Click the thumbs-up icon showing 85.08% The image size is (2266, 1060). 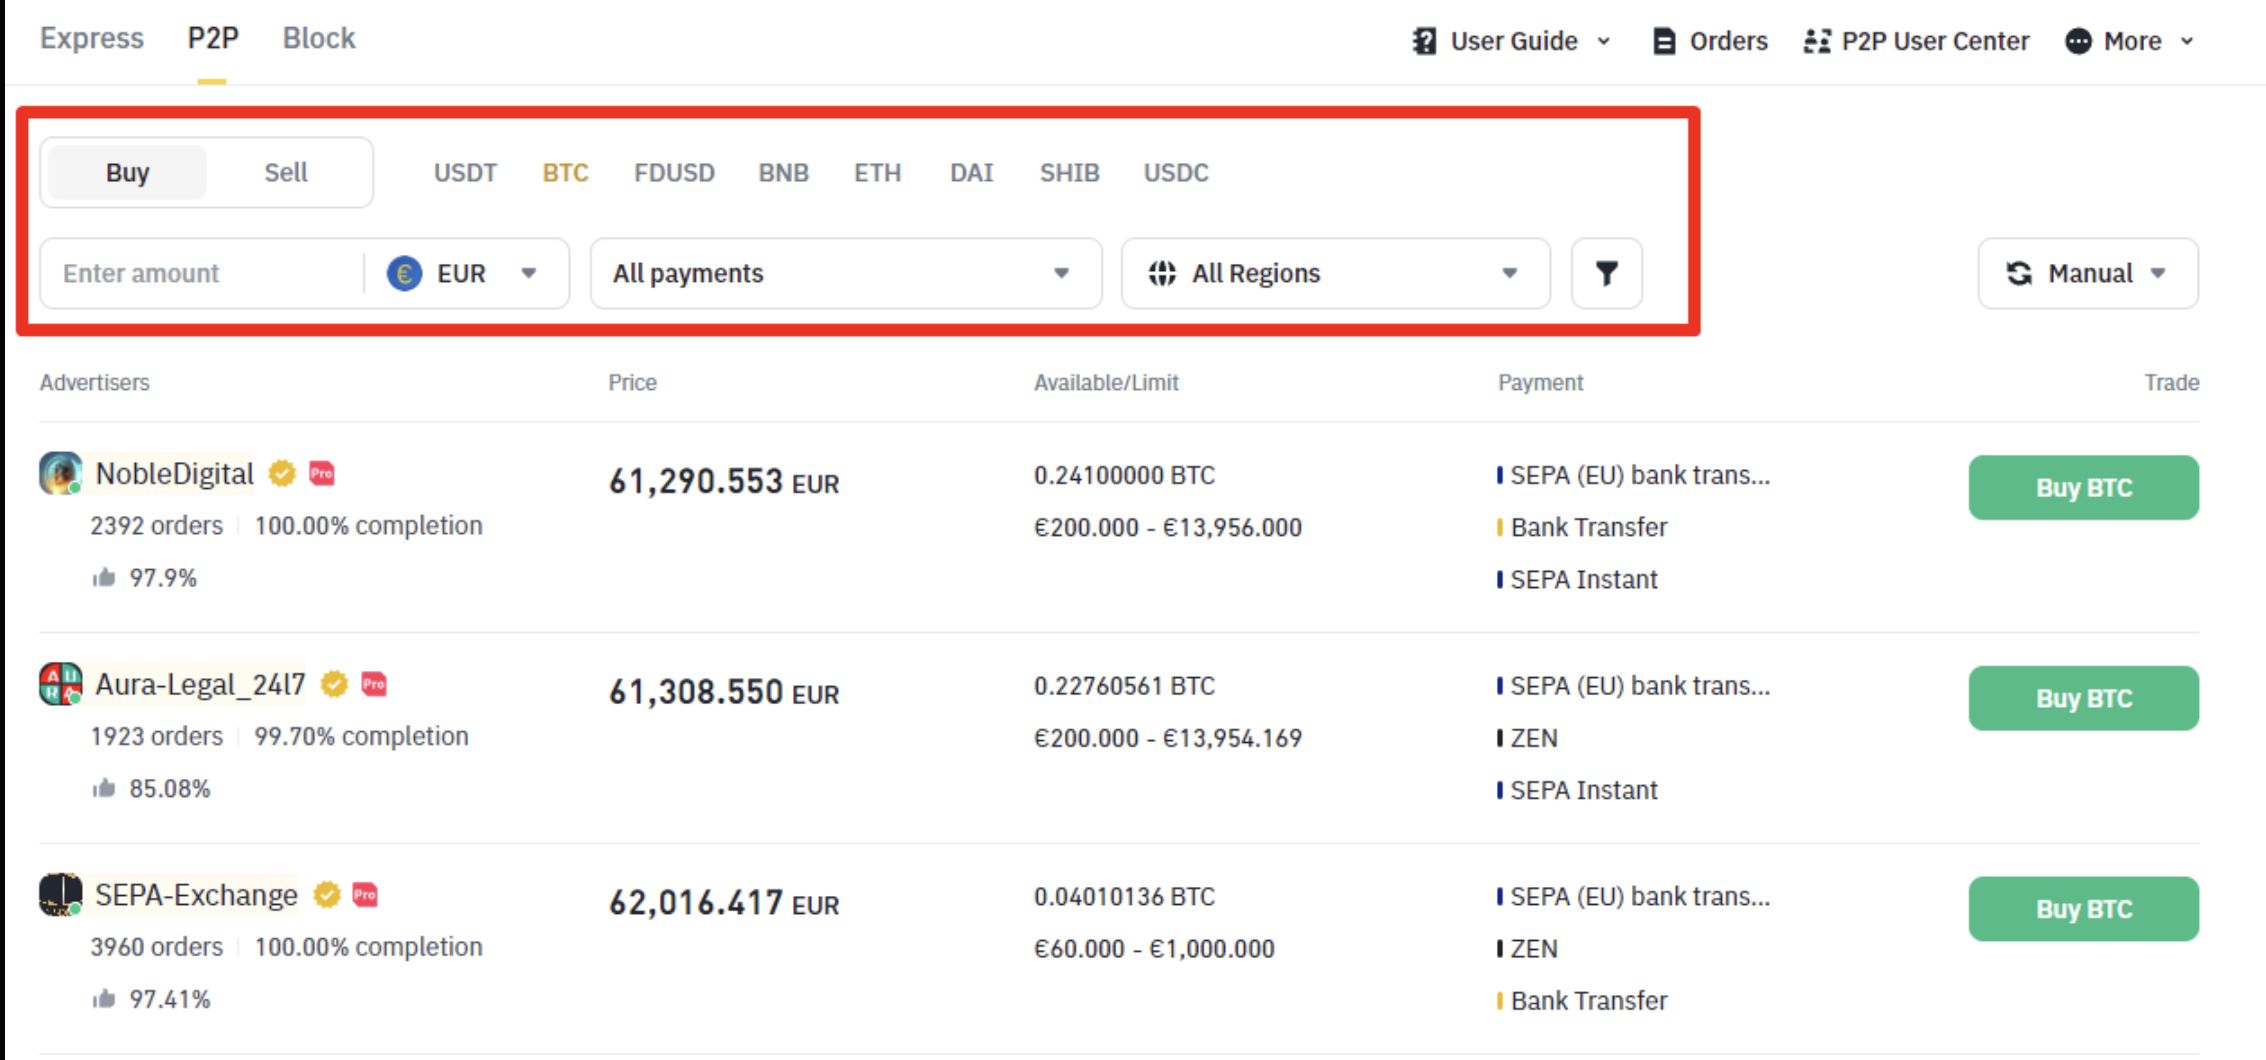[104, 789]
